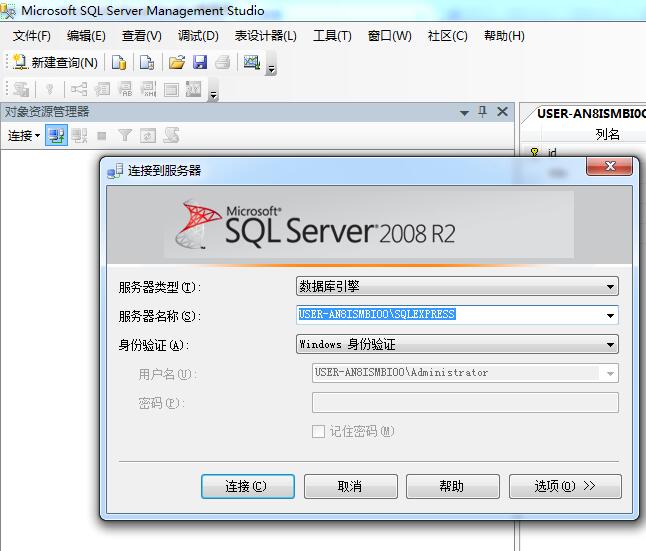Click the disabled 用户名 combo box
The image size is (646, 551).
465,373
